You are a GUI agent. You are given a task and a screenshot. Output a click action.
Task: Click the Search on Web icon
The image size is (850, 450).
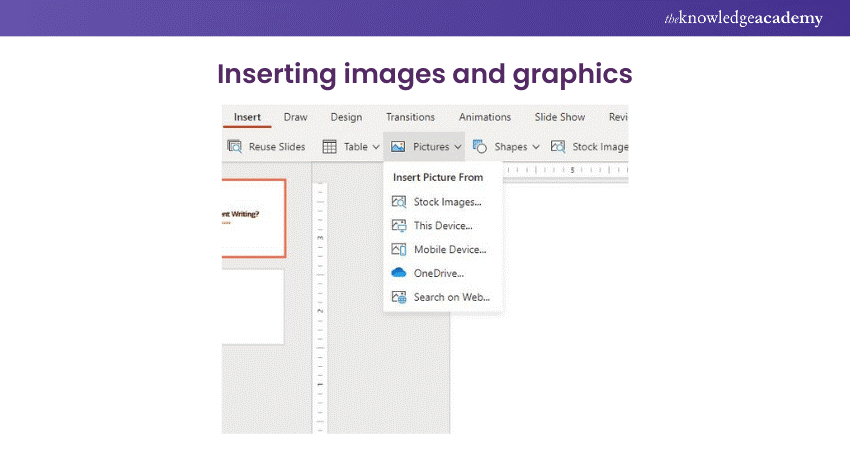click(399, 297)
